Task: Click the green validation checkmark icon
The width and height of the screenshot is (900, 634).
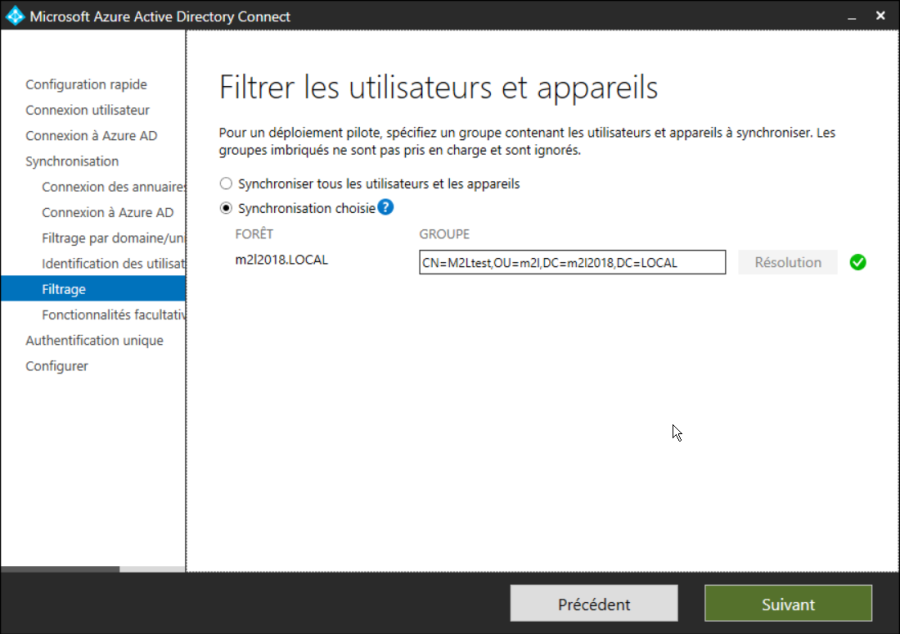Action: pos(858,262)
